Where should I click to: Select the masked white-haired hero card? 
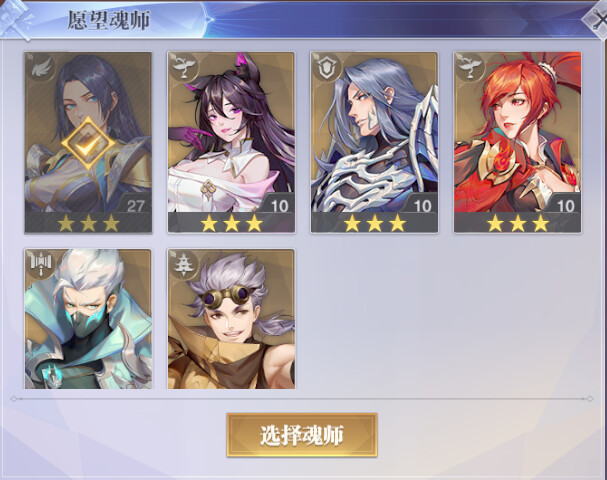(x=88, y=319)
